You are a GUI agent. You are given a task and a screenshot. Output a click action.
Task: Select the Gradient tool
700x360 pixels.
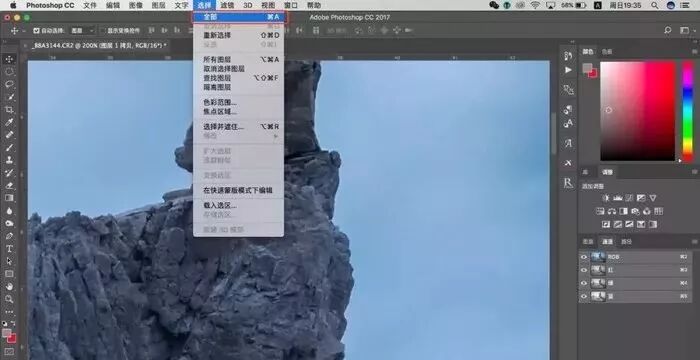pos(9,198)
